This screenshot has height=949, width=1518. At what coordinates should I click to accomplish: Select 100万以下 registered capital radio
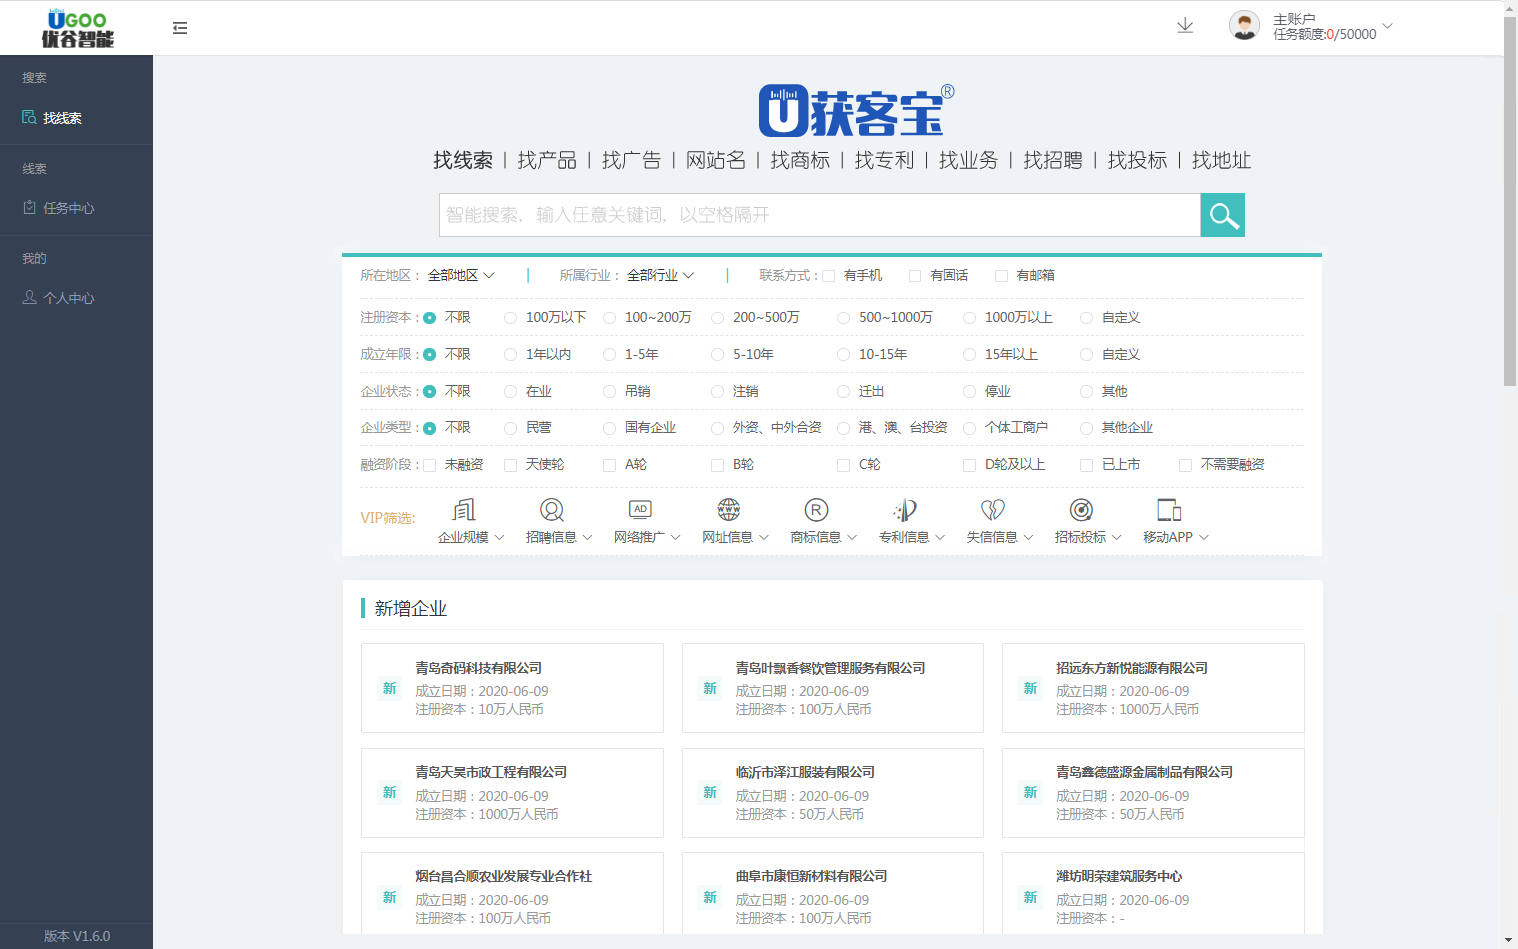click(x=511, y=318)
